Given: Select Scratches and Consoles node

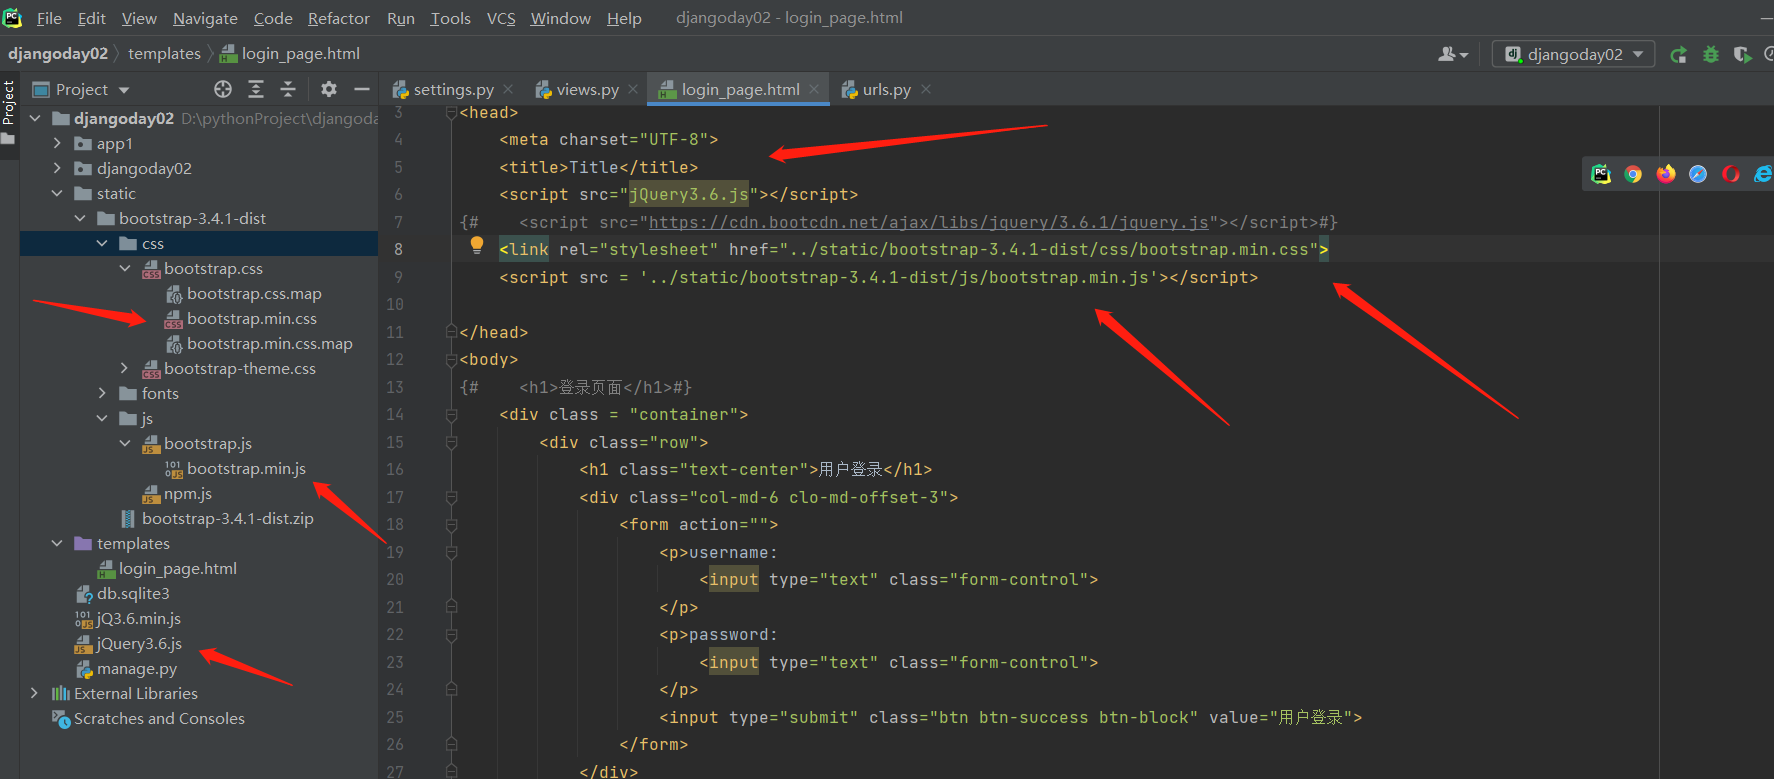Looking at the screenshot, I should point(159,718).
